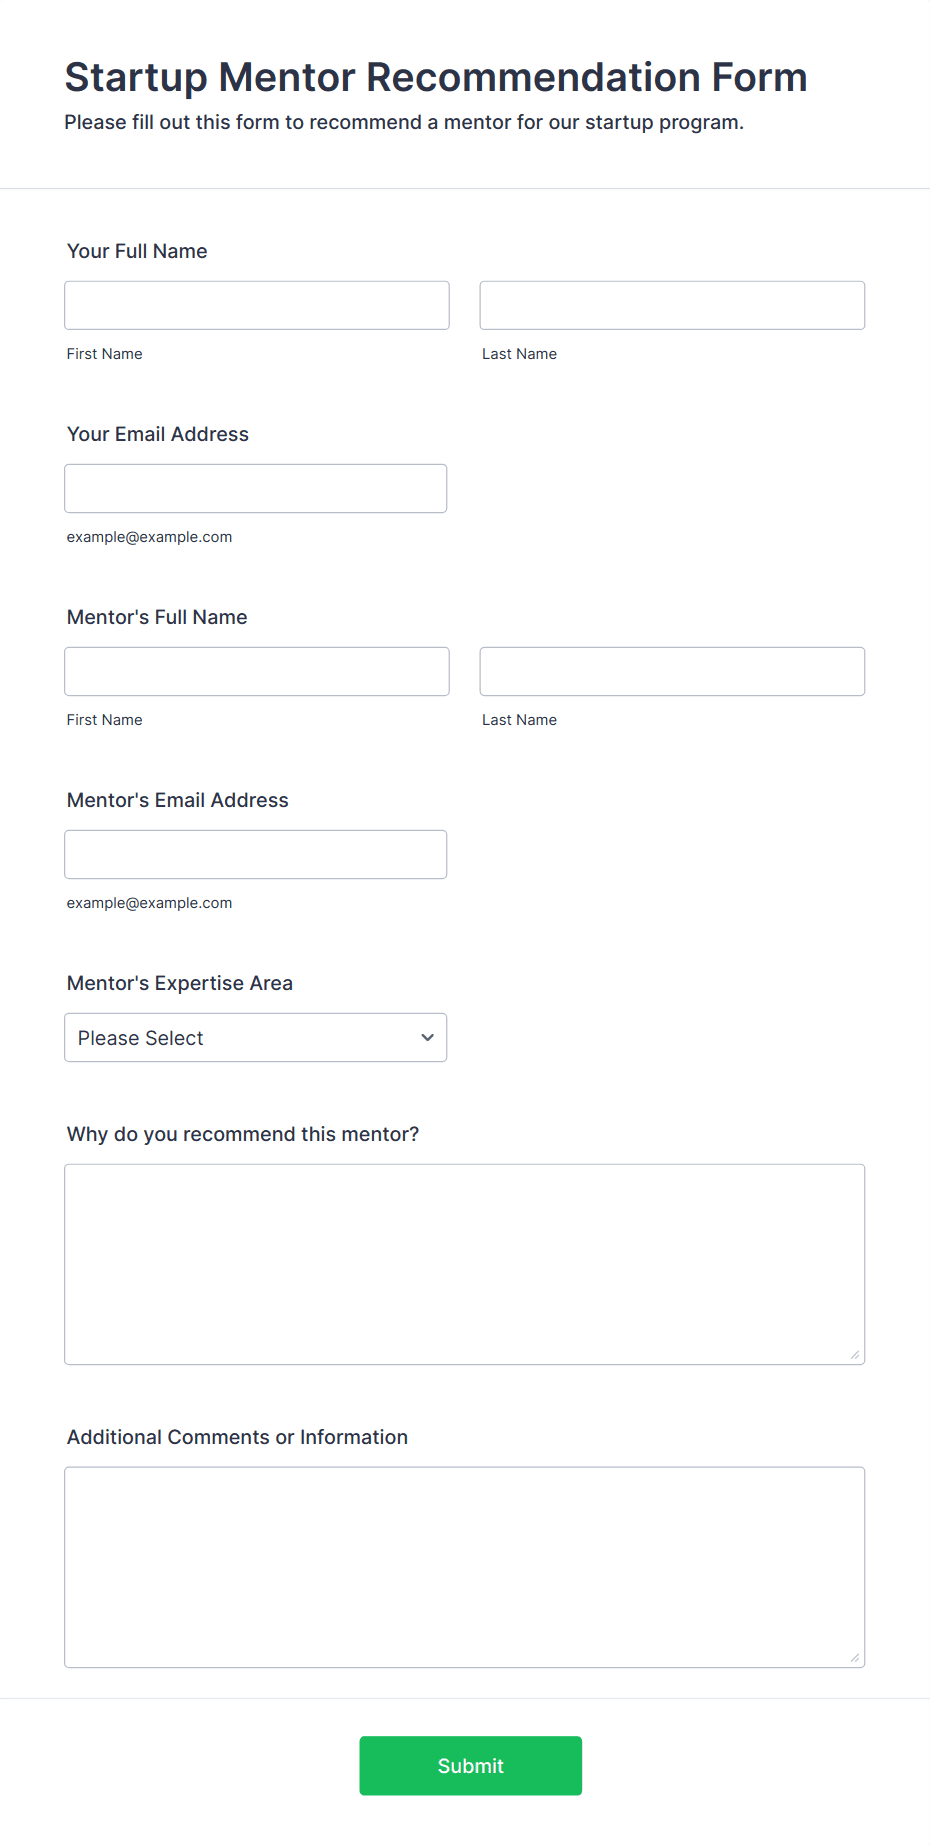Click the Mentor's Expertise Area label
Viewport: 930px width, 1845px height.
180,983
